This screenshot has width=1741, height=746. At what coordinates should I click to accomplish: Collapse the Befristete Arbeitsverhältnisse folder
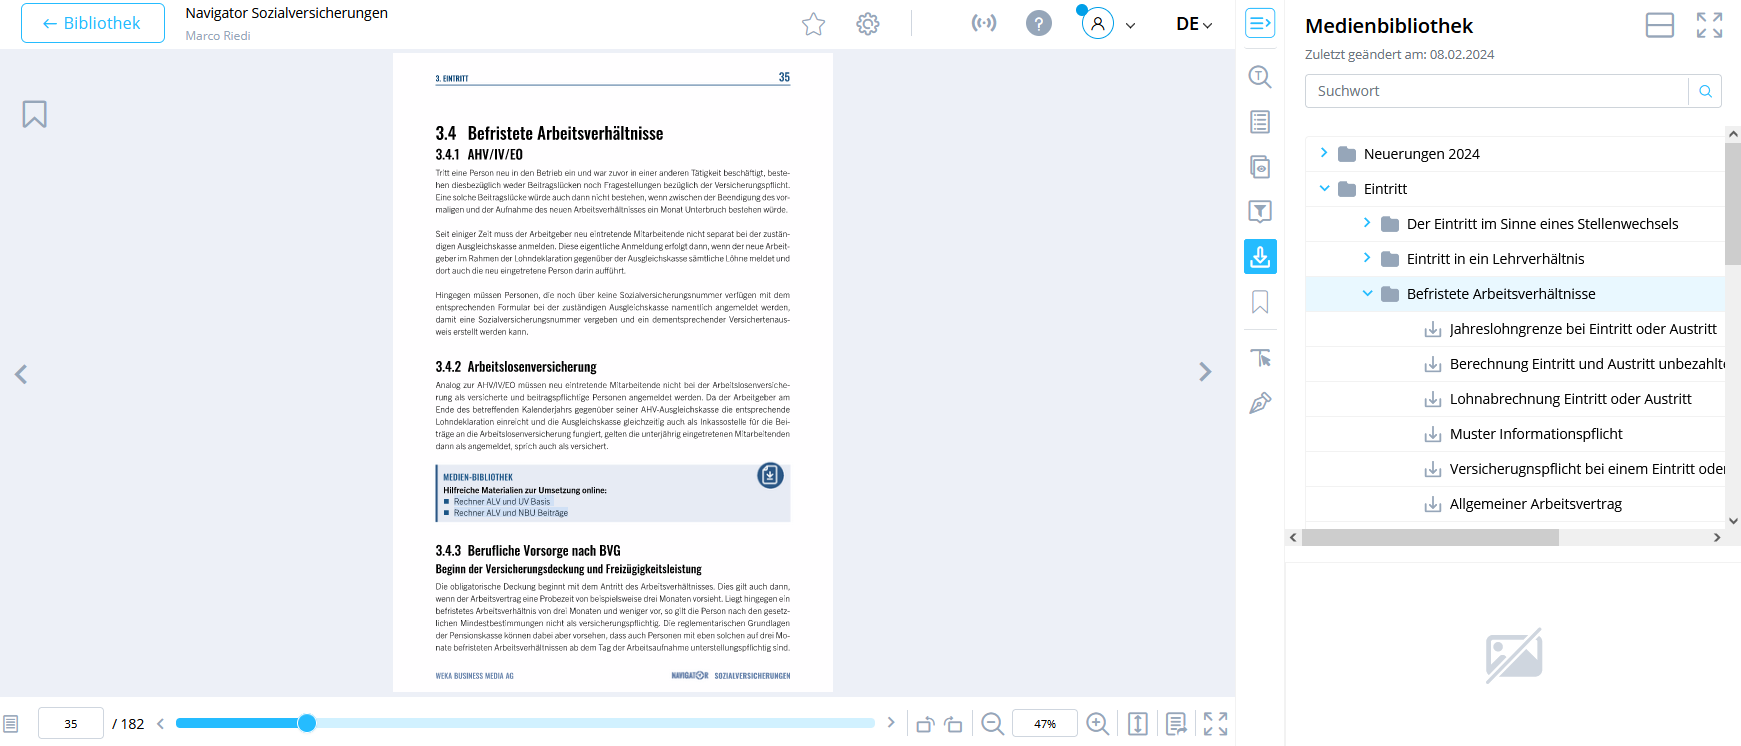point(1367,294)
